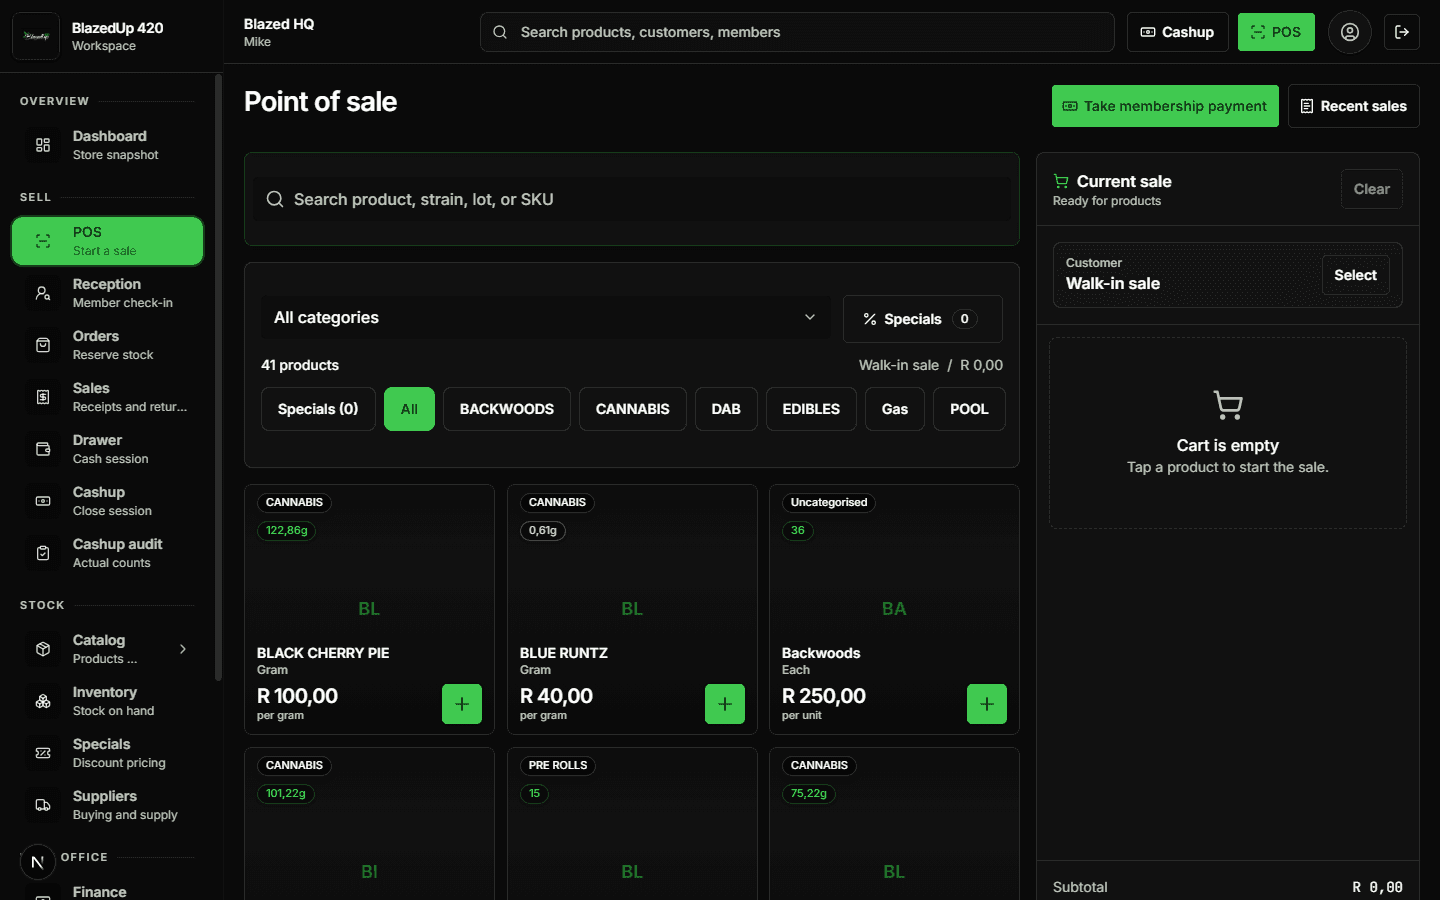This screenshot has width=1440, height=900.
Task: Filter by DAB category
Action: pos(726,409)
